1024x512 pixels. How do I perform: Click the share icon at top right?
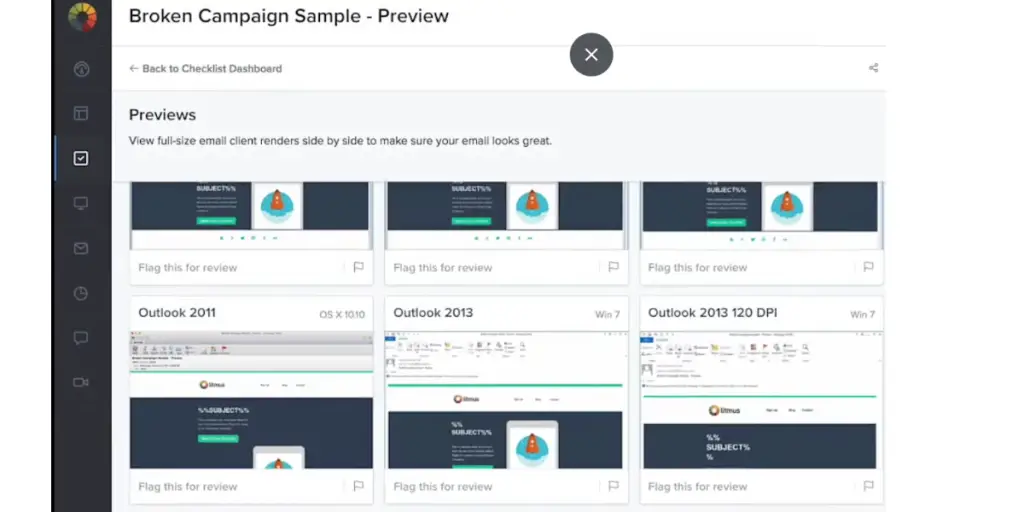click(x=873, y=69)
